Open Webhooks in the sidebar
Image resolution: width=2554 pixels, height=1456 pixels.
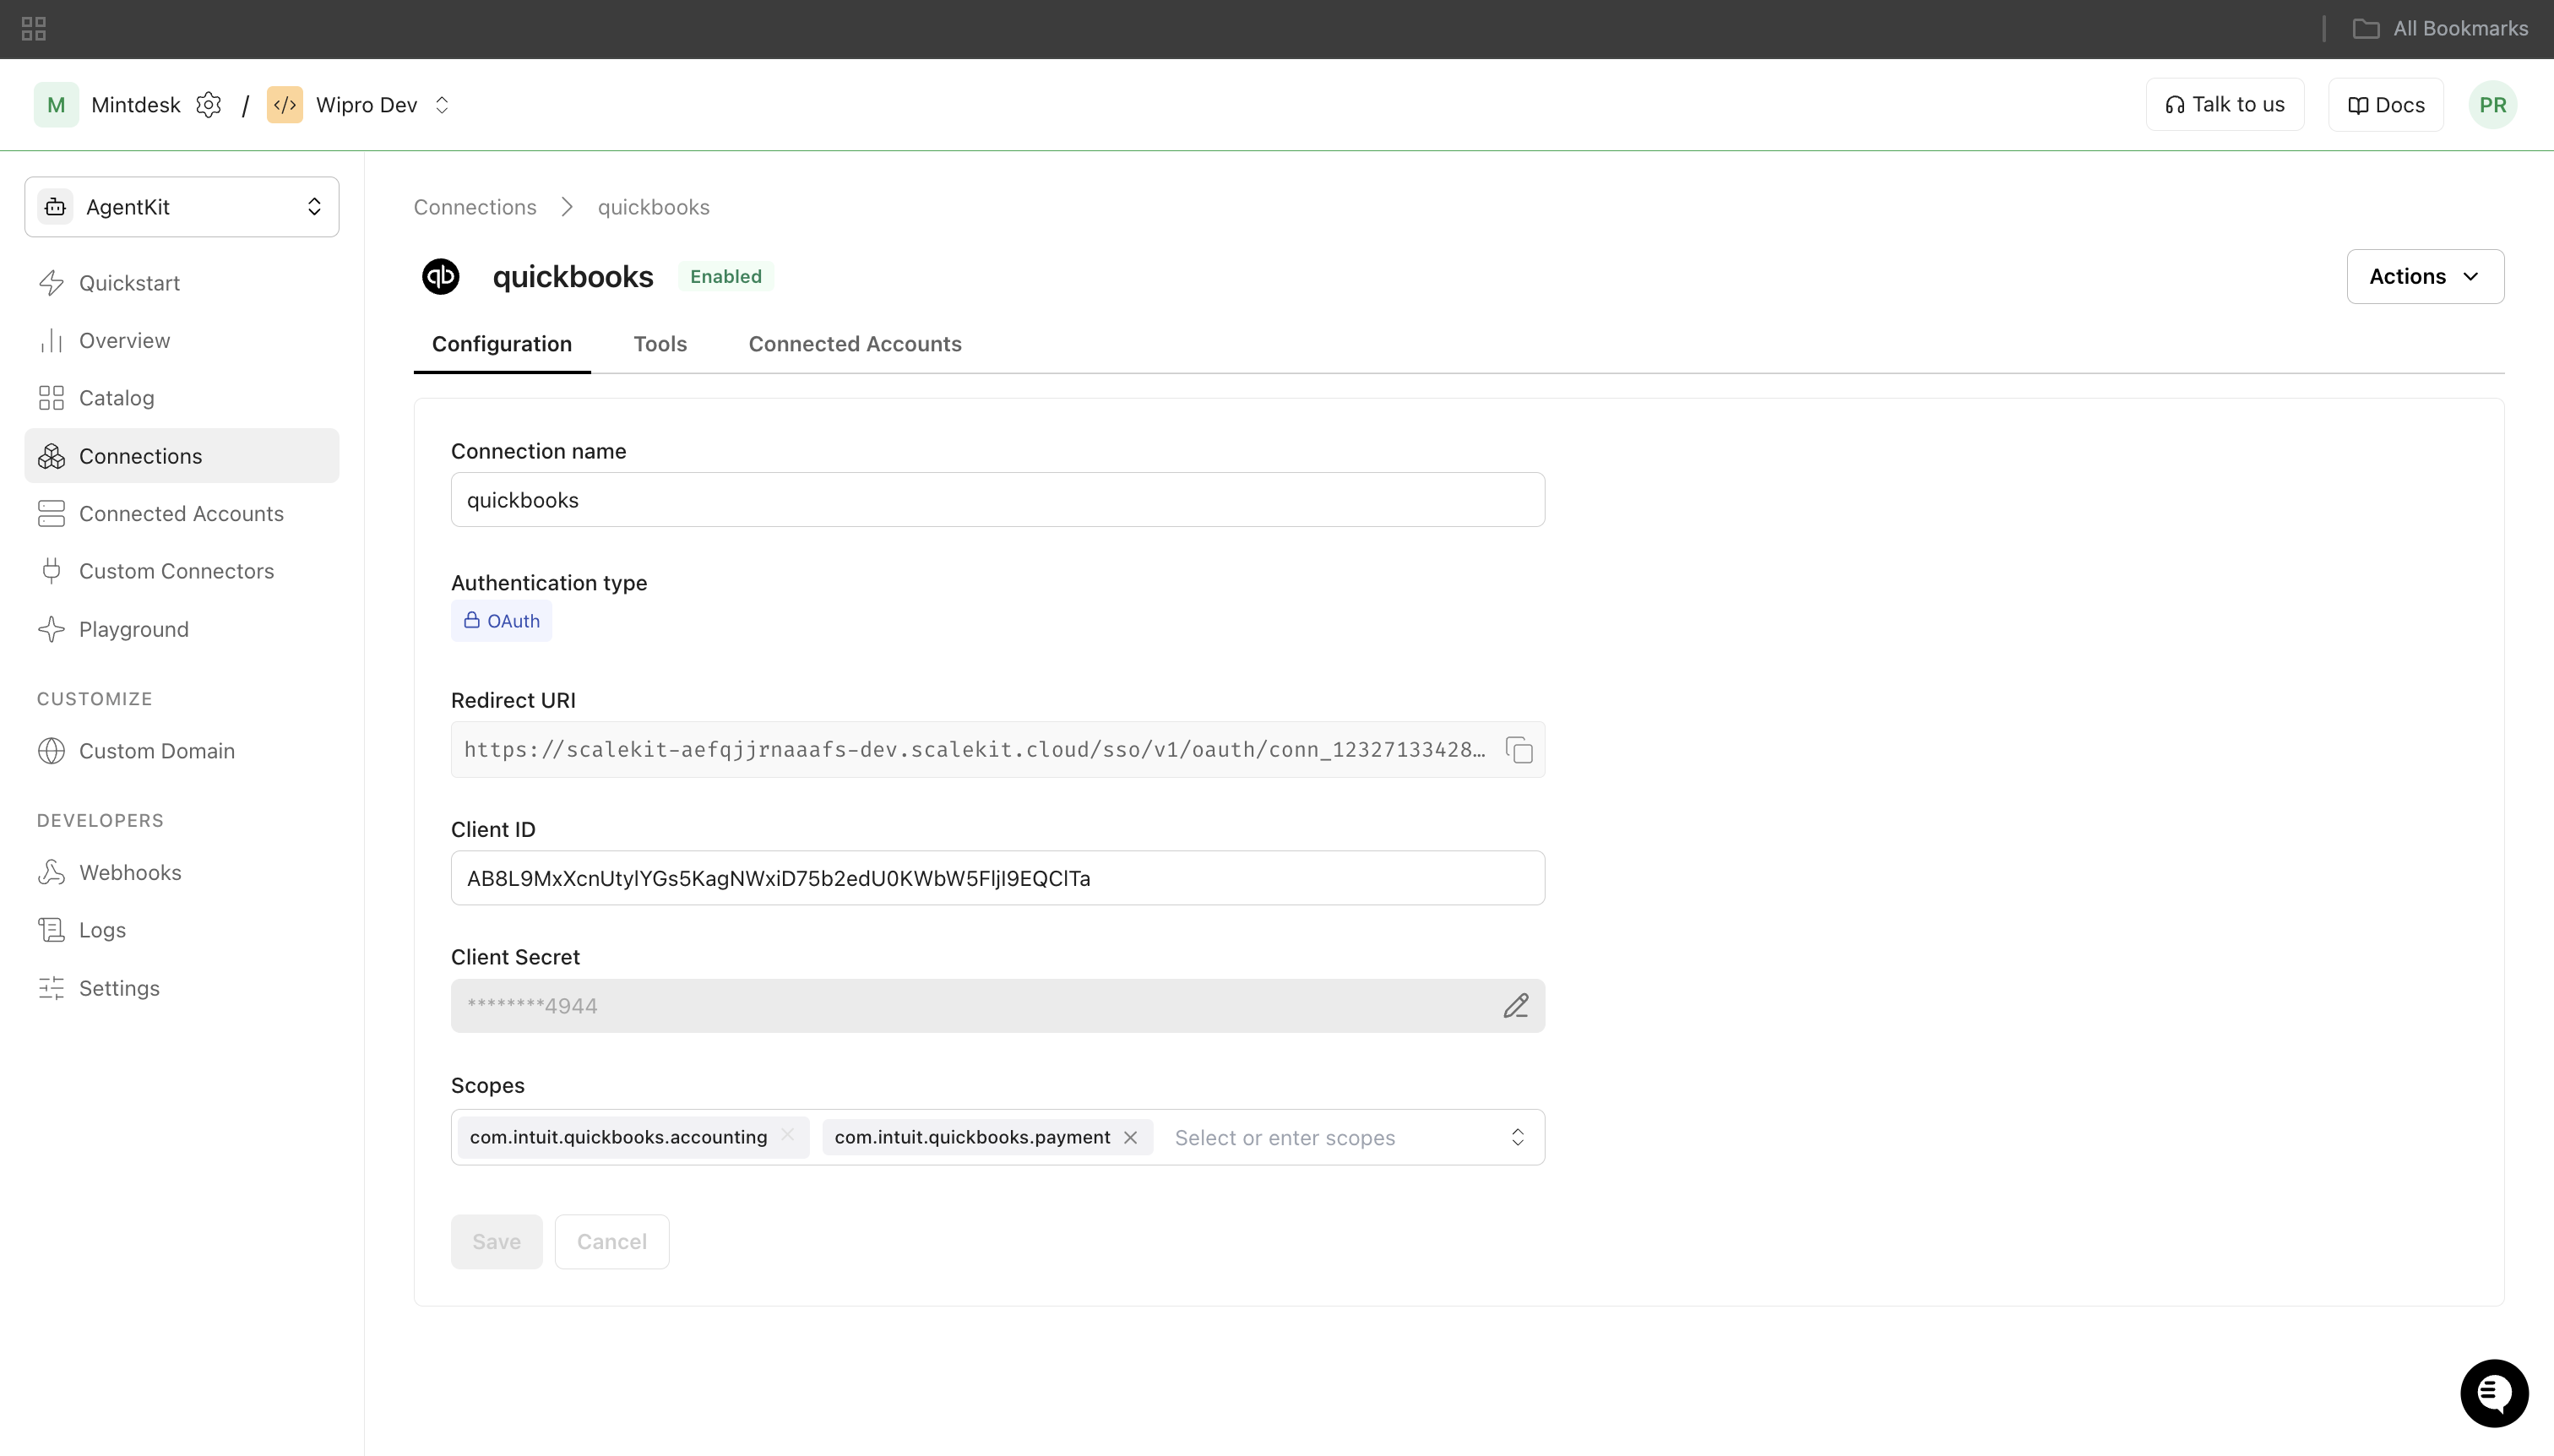[x=182, y=873]
